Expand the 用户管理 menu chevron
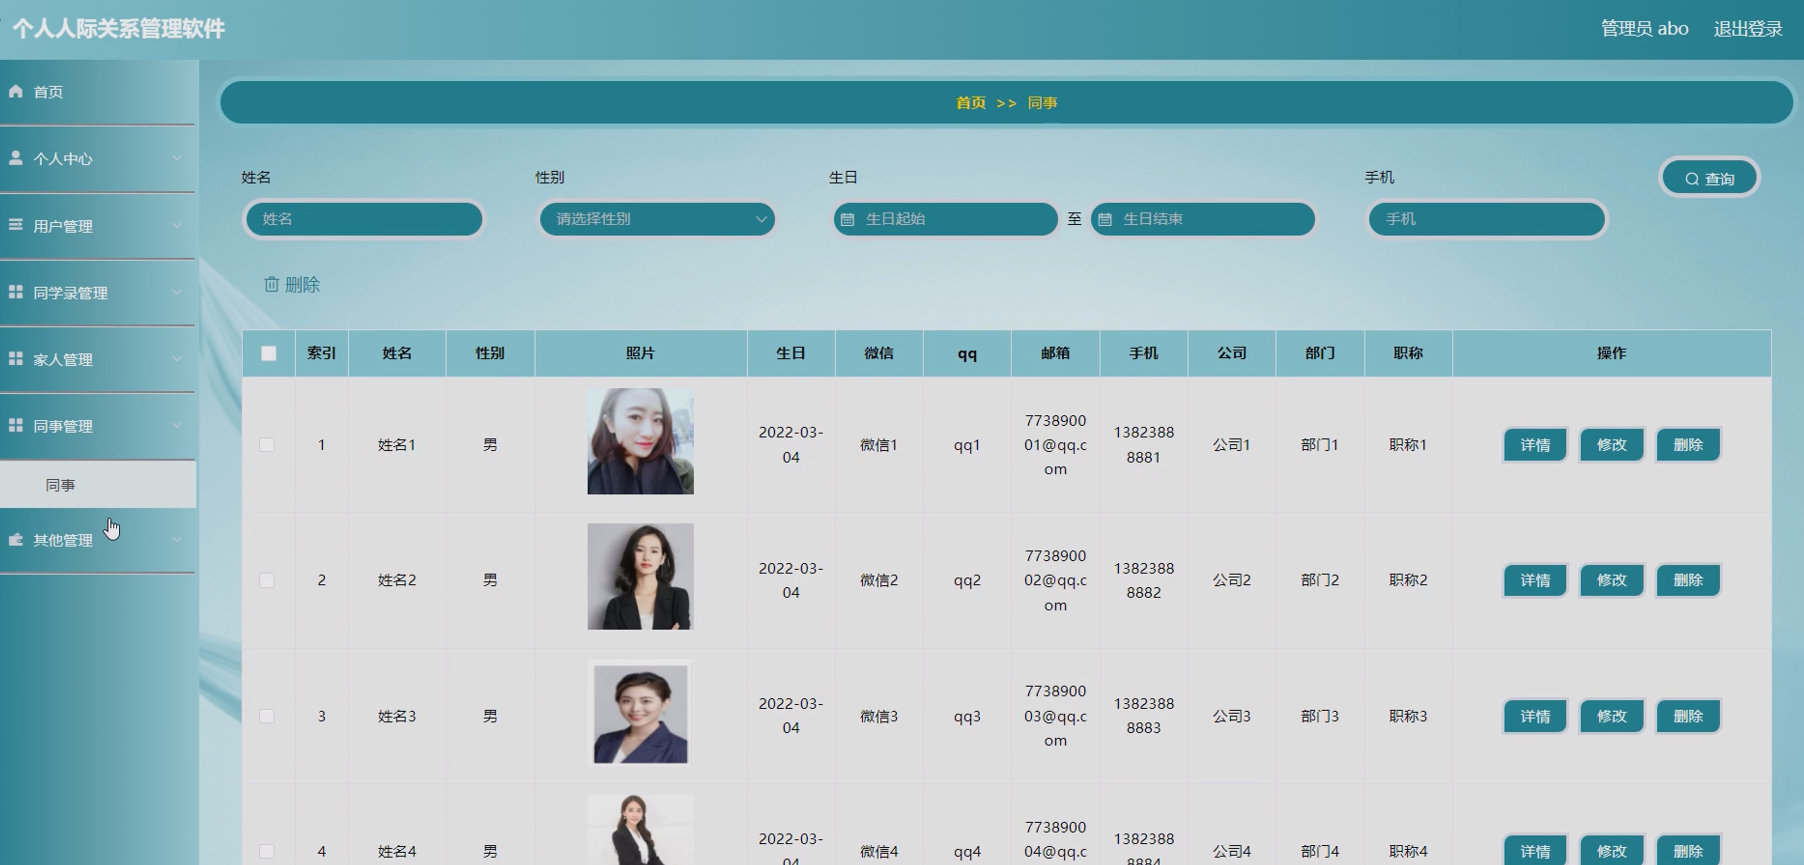Image resolution: width=1804 pixels, height=865 pixels. pos(177,225)
